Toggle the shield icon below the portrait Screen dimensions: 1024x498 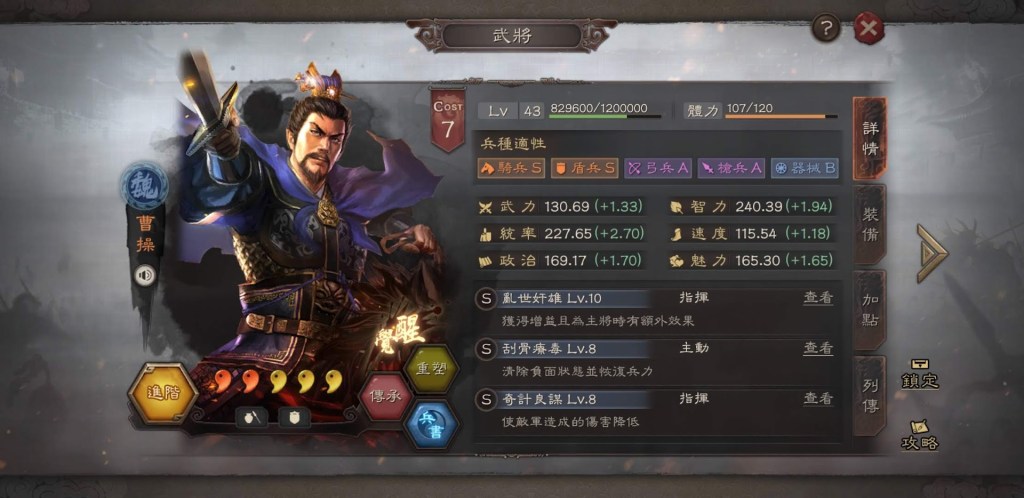tap(295, 418)
